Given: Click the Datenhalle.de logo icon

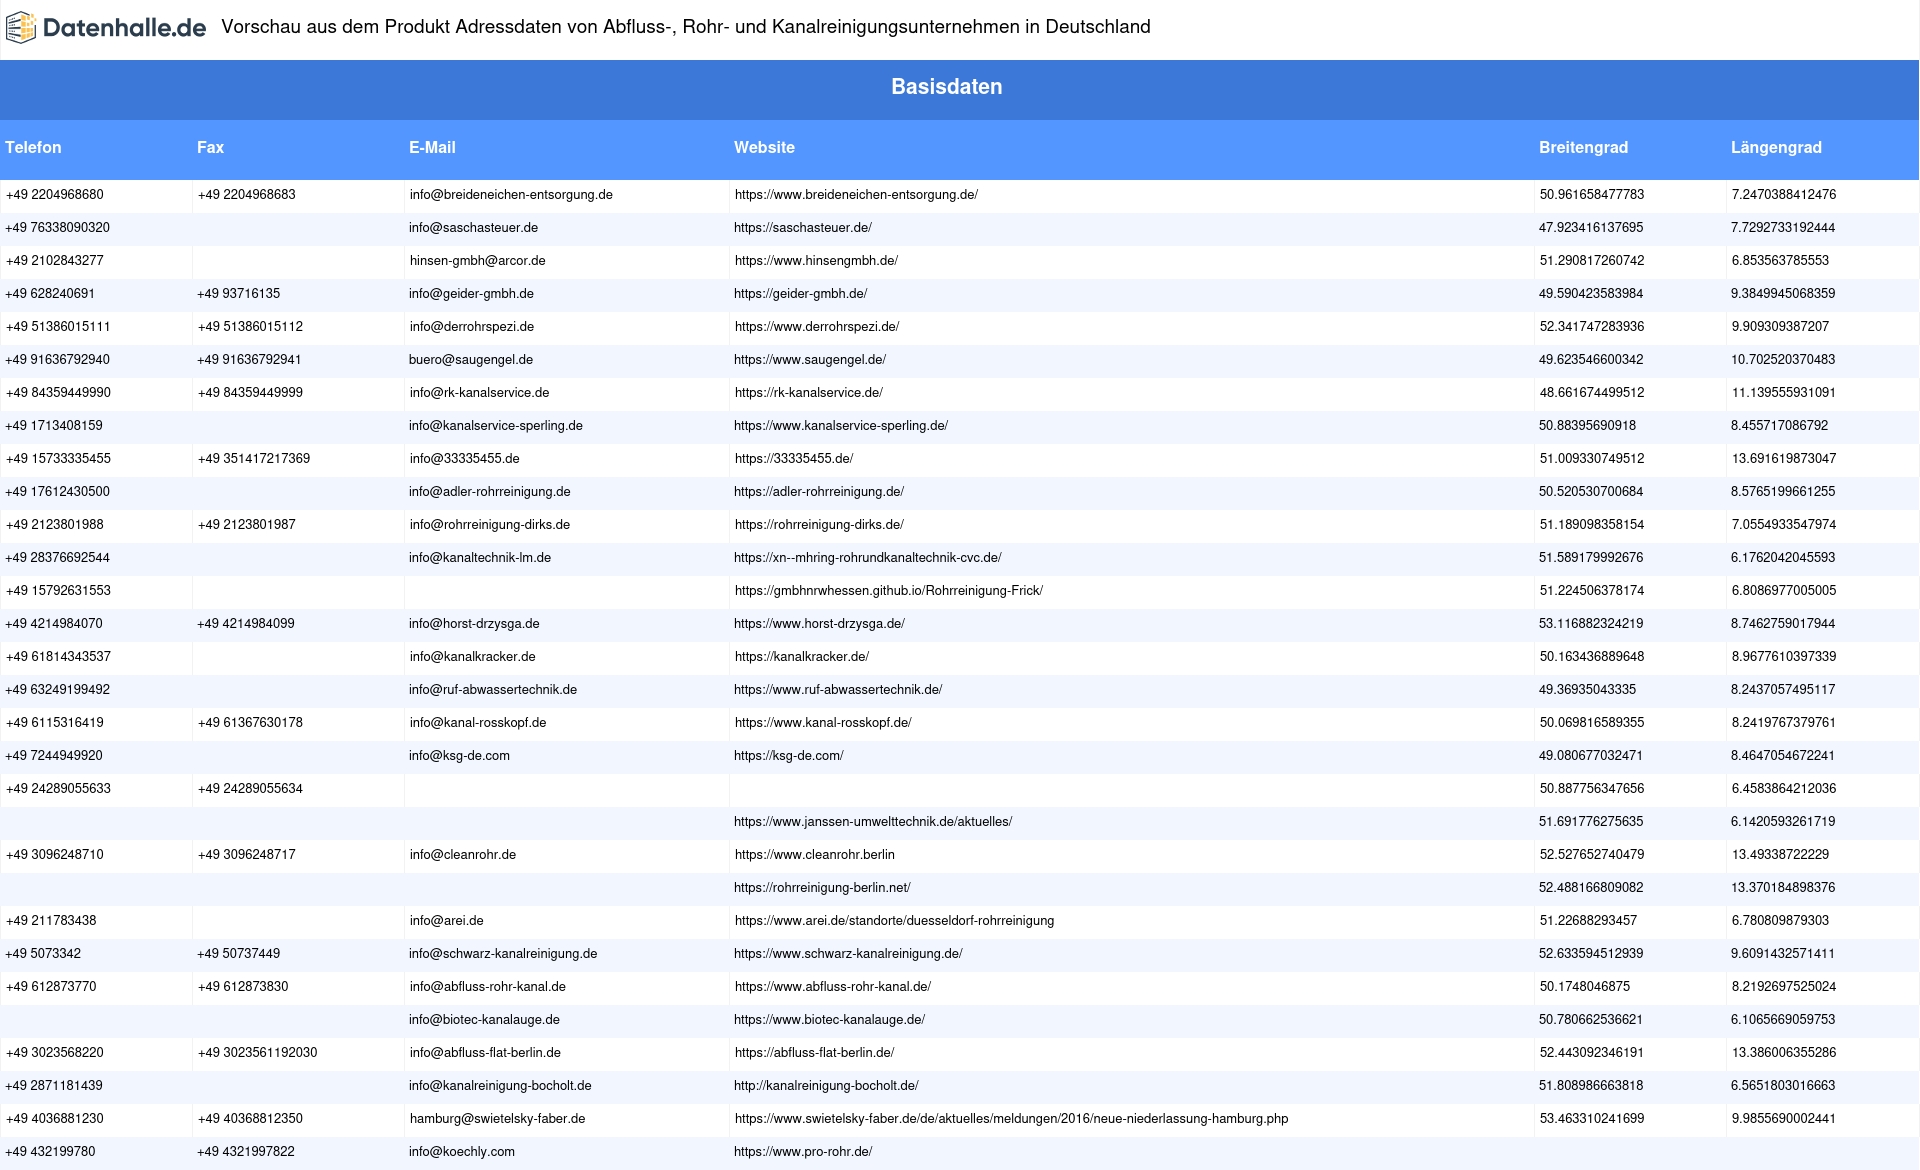Looking at the screenshot, I should [21, 28].
